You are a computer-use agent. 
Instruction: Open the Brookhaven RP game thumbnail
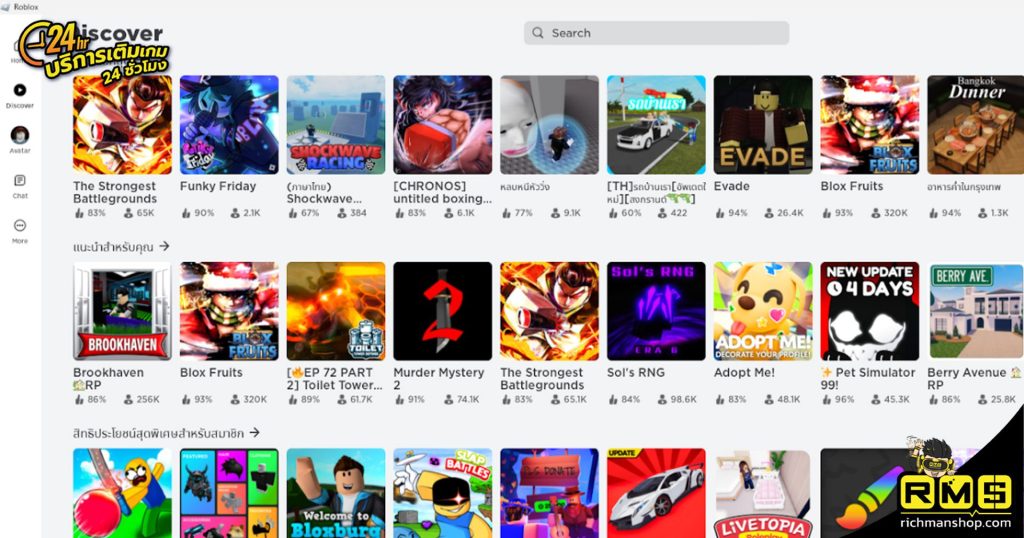click(x=122, y=311)
